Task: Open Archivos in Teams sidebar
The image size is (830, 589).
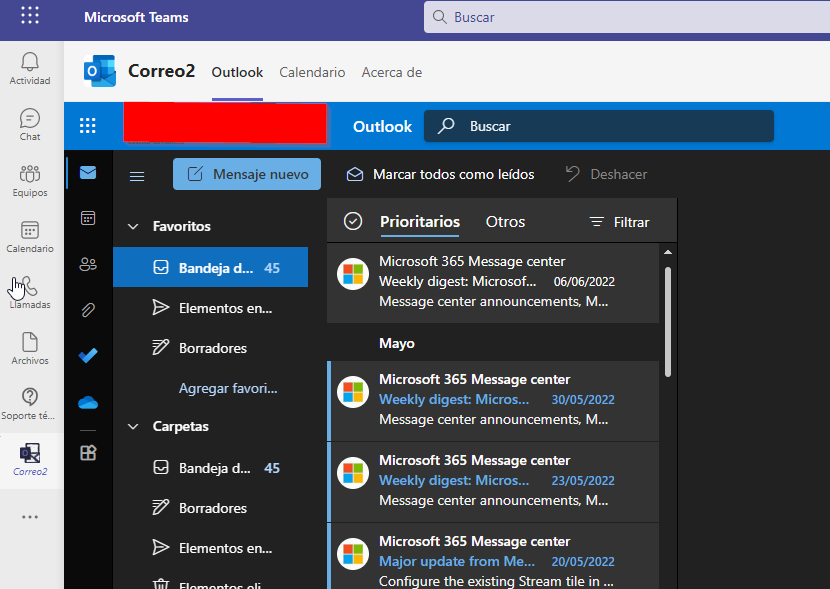Action: (x=30, y=349)
